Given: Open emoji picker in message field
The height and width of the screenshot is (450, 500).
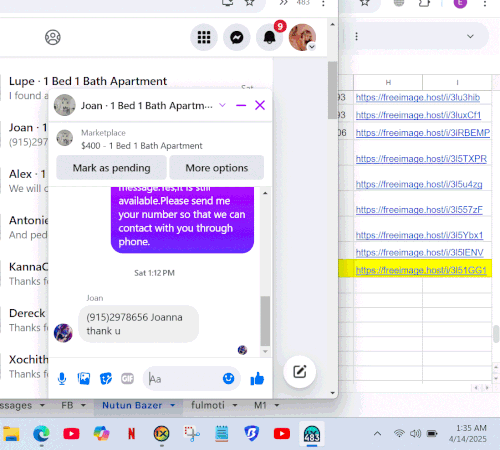Looking at the screenshot, I should (x=229, y=378).
